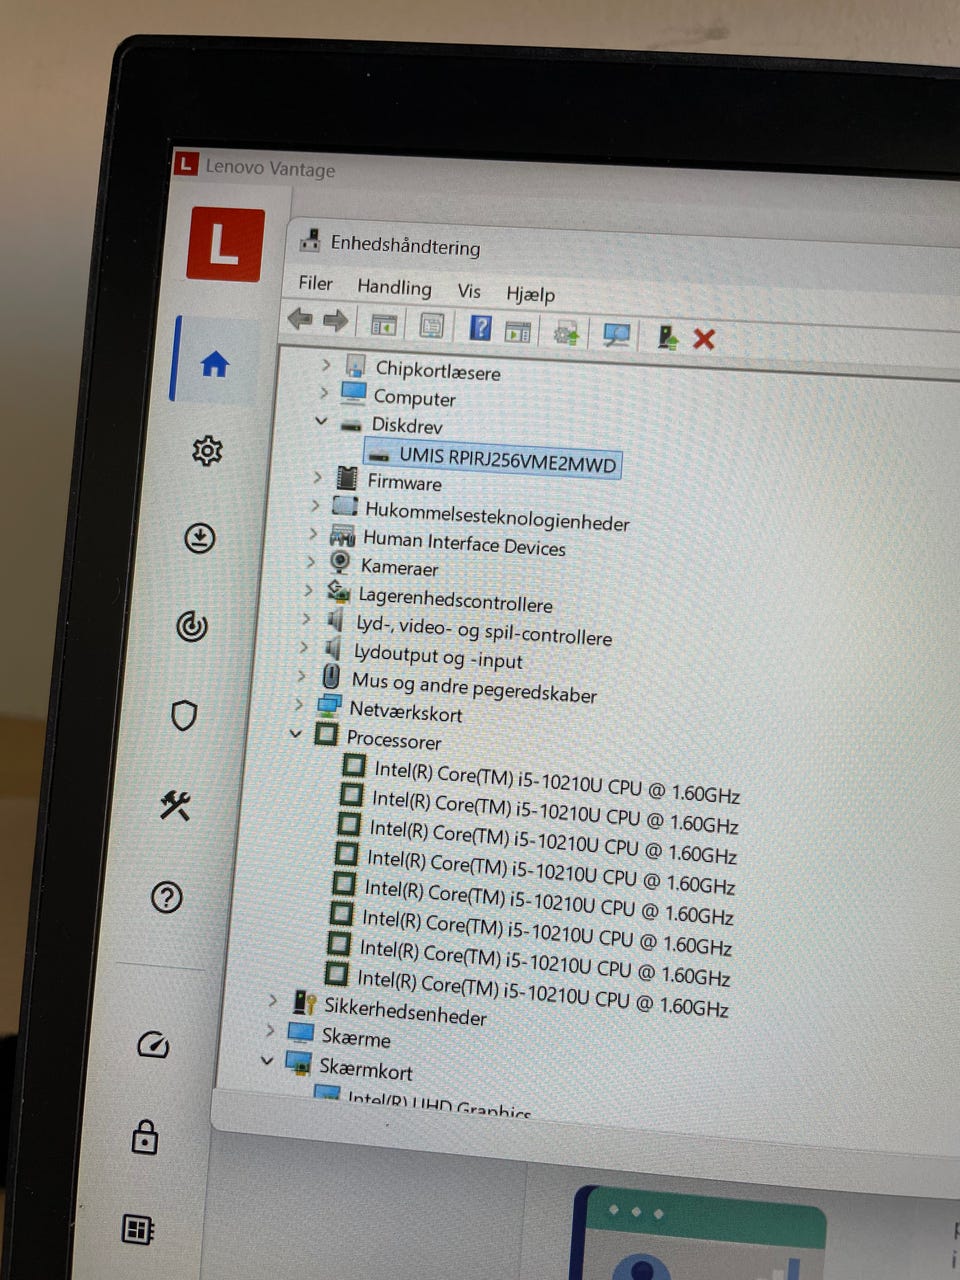The width and height of the screenshot is (960, 1280).
Task: Click the speedometer icon in Vantage sidebar
Action: click(x=154, y=1045)
